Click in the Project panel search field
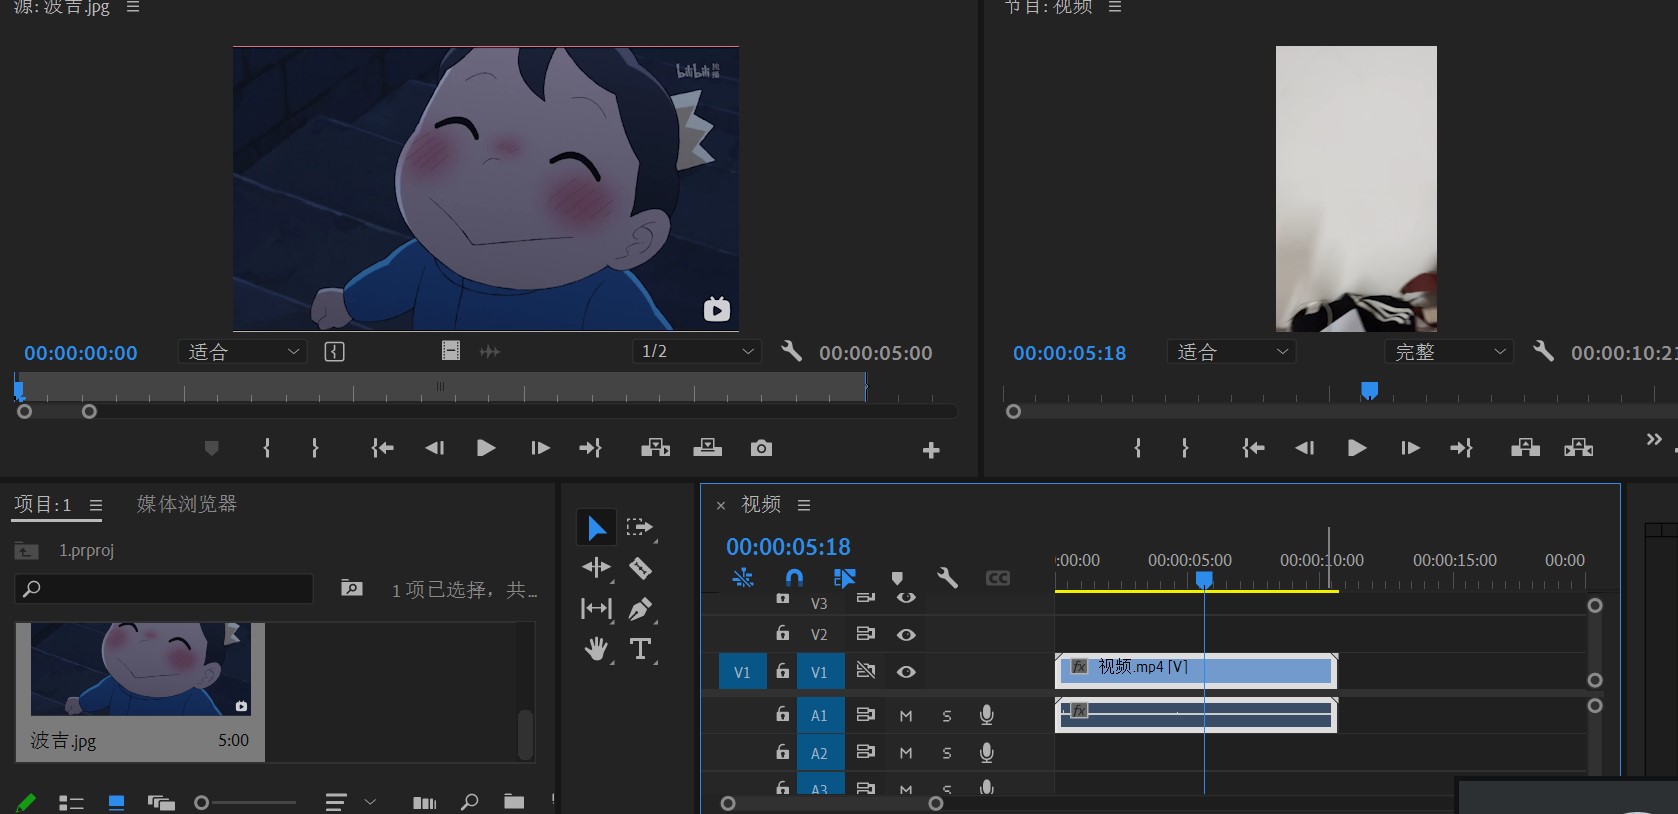 coord(164,588)
